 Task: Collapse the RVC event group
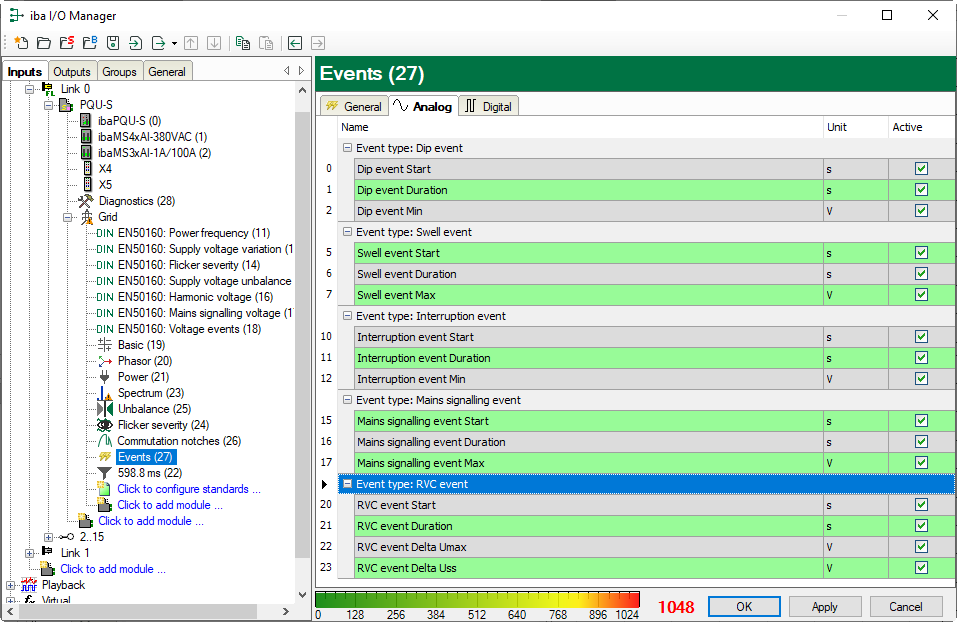347,483
